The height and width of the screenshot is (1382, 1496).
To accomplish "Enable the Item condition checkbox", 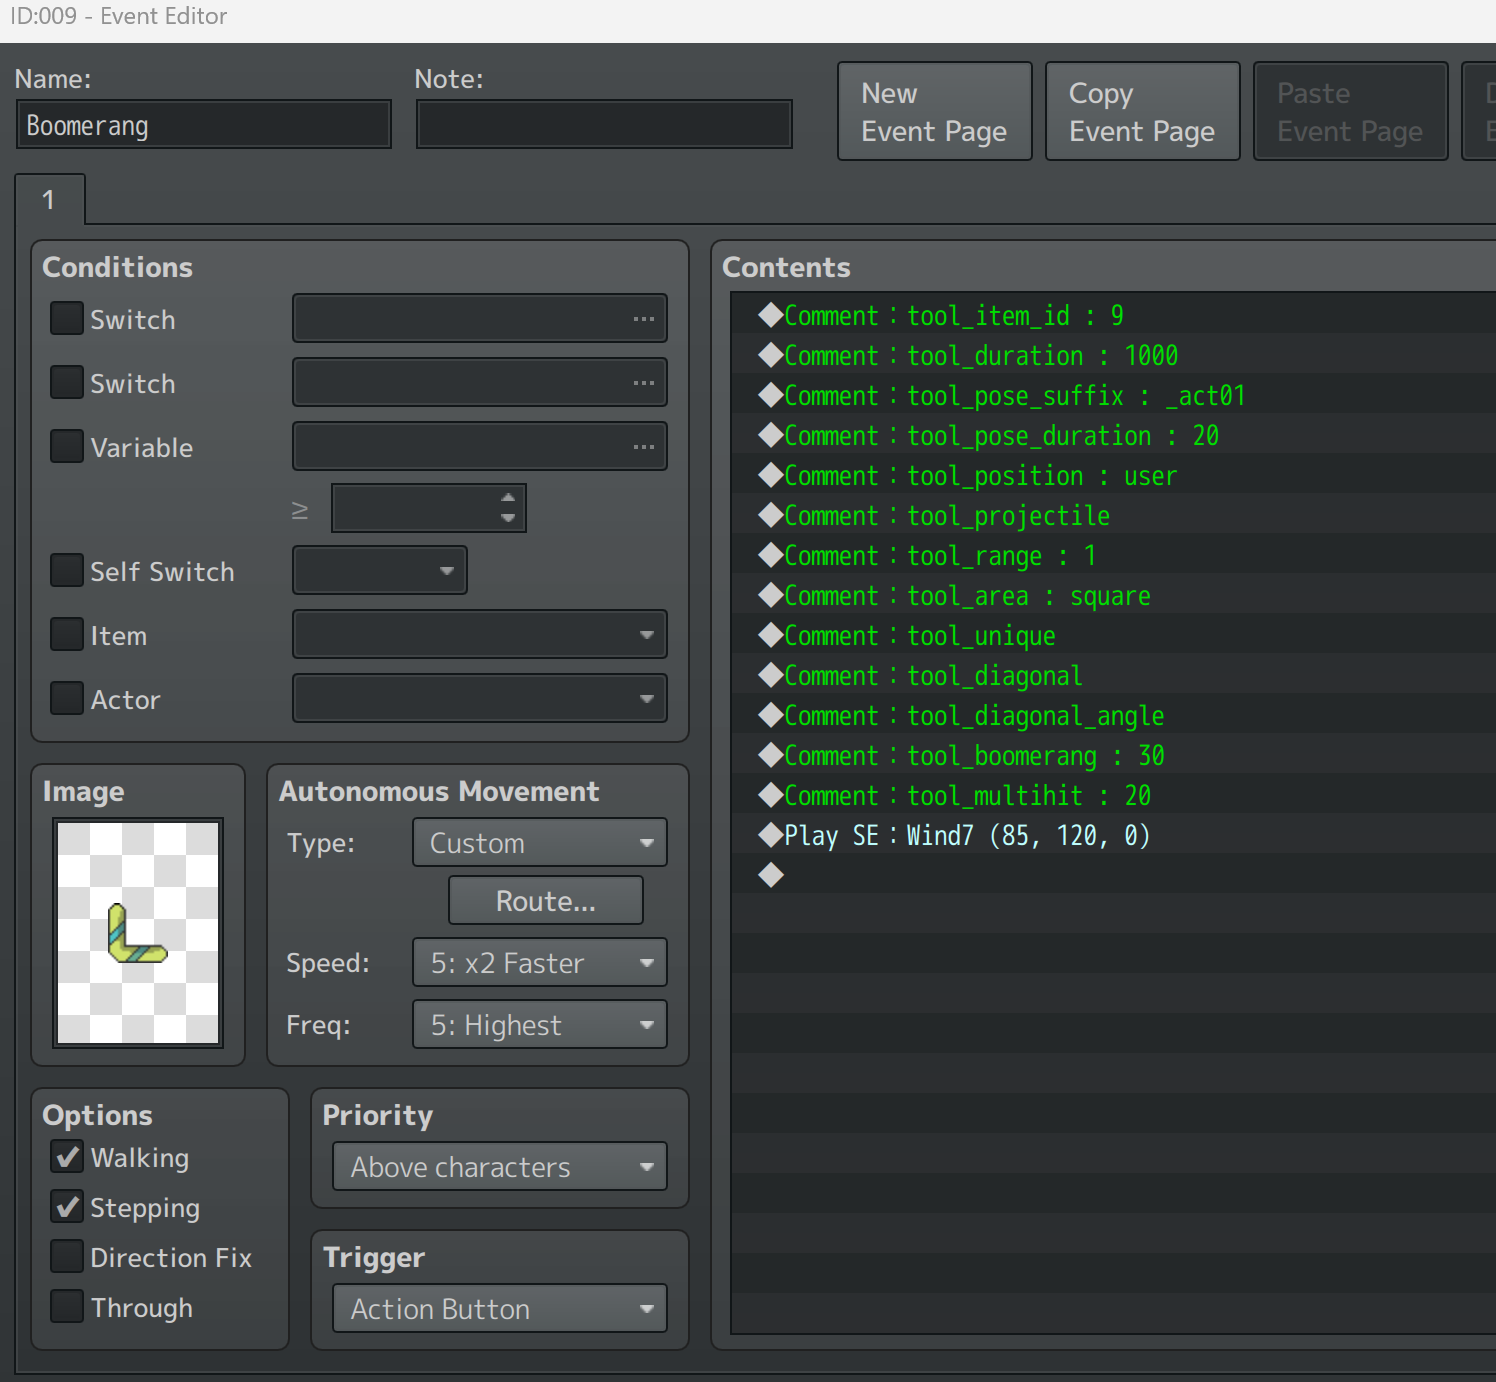I will pos(67,635).
